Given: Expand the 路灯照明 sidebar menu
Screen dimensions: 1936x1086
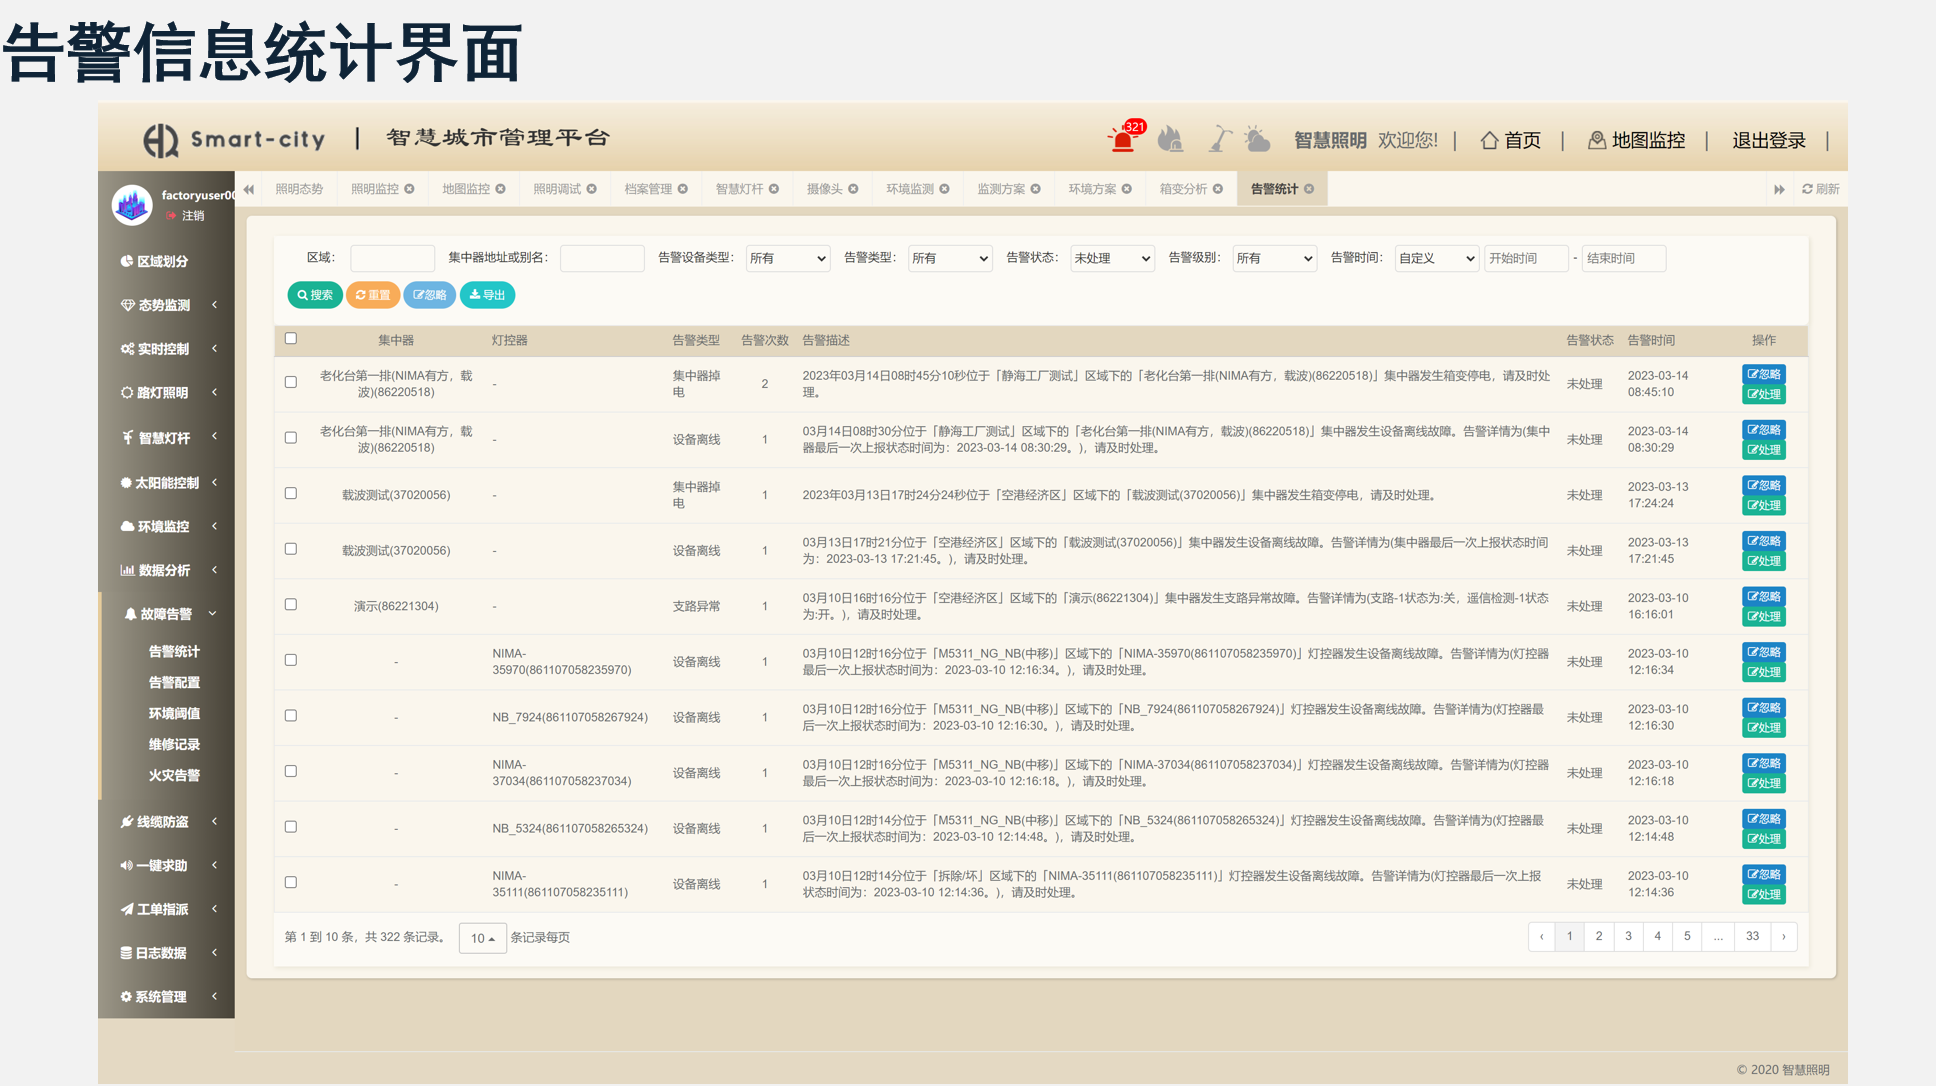Looking at the screenshot, I should (167, 393).
